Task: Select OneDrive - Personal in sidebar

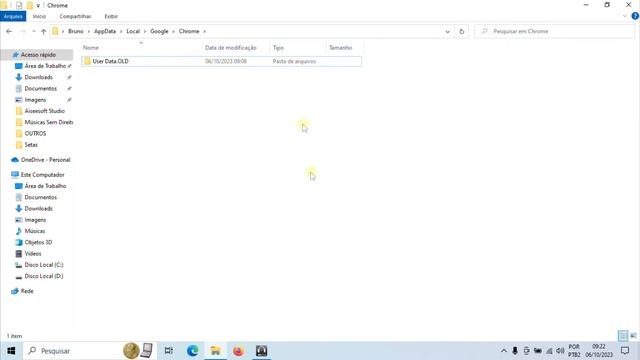Action: click(x=45, y=160)
